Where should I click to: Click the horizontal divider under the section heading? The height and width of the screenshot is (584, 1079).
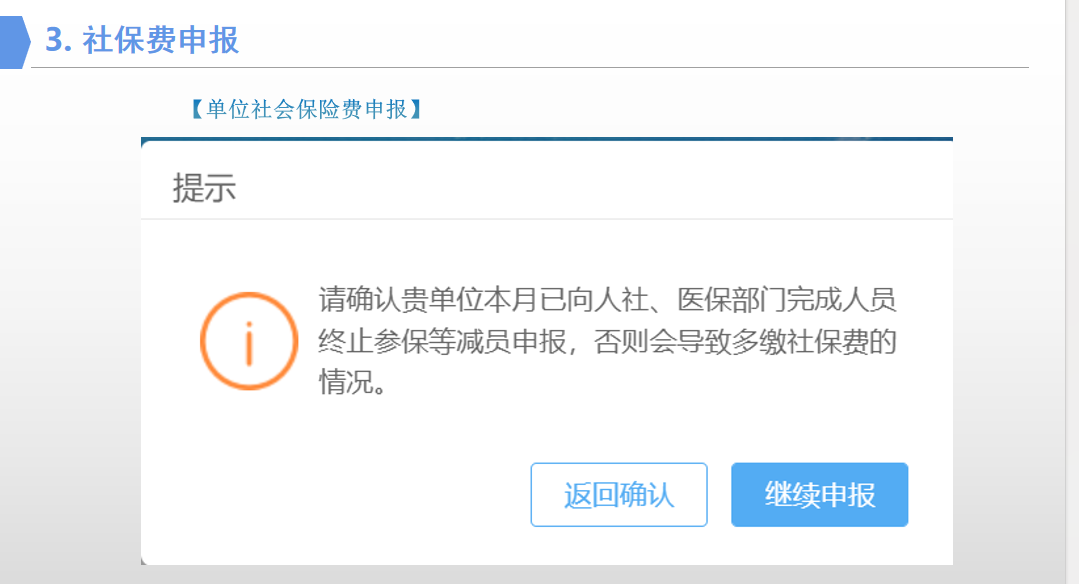pyautogui.click(x=530, y=67)
